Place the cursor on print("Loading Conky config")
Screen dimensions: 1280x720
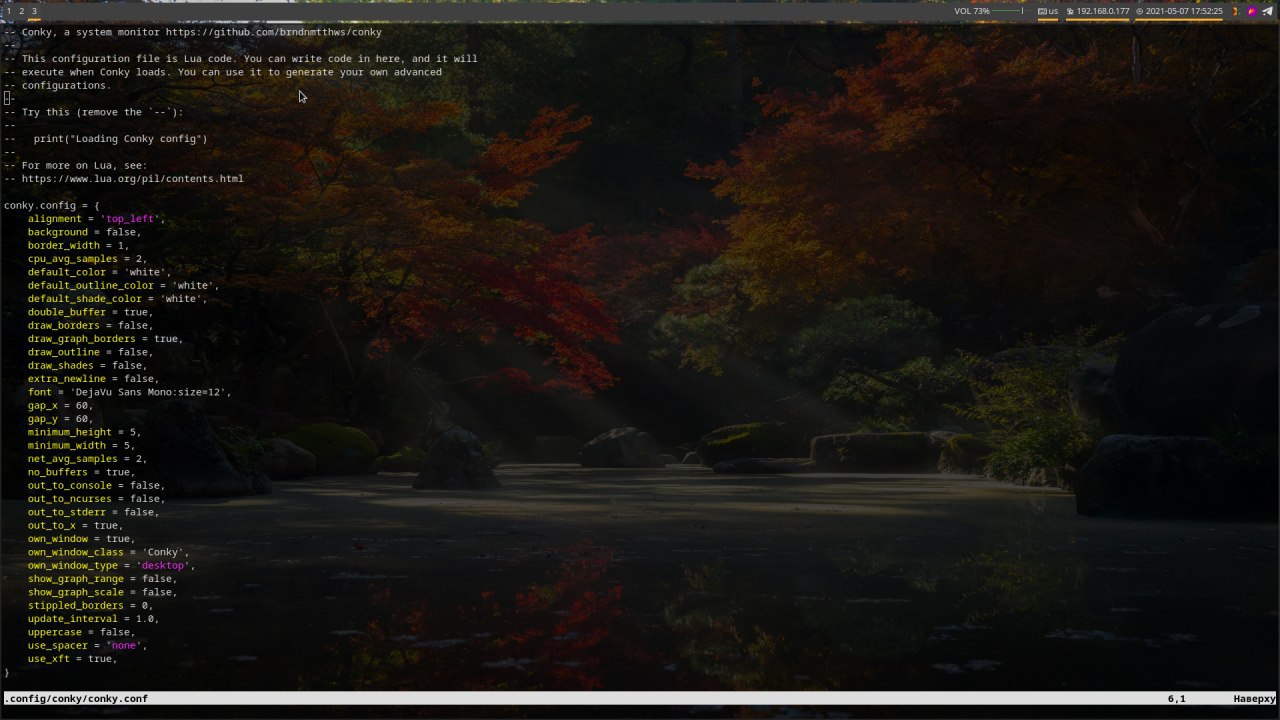120,139
